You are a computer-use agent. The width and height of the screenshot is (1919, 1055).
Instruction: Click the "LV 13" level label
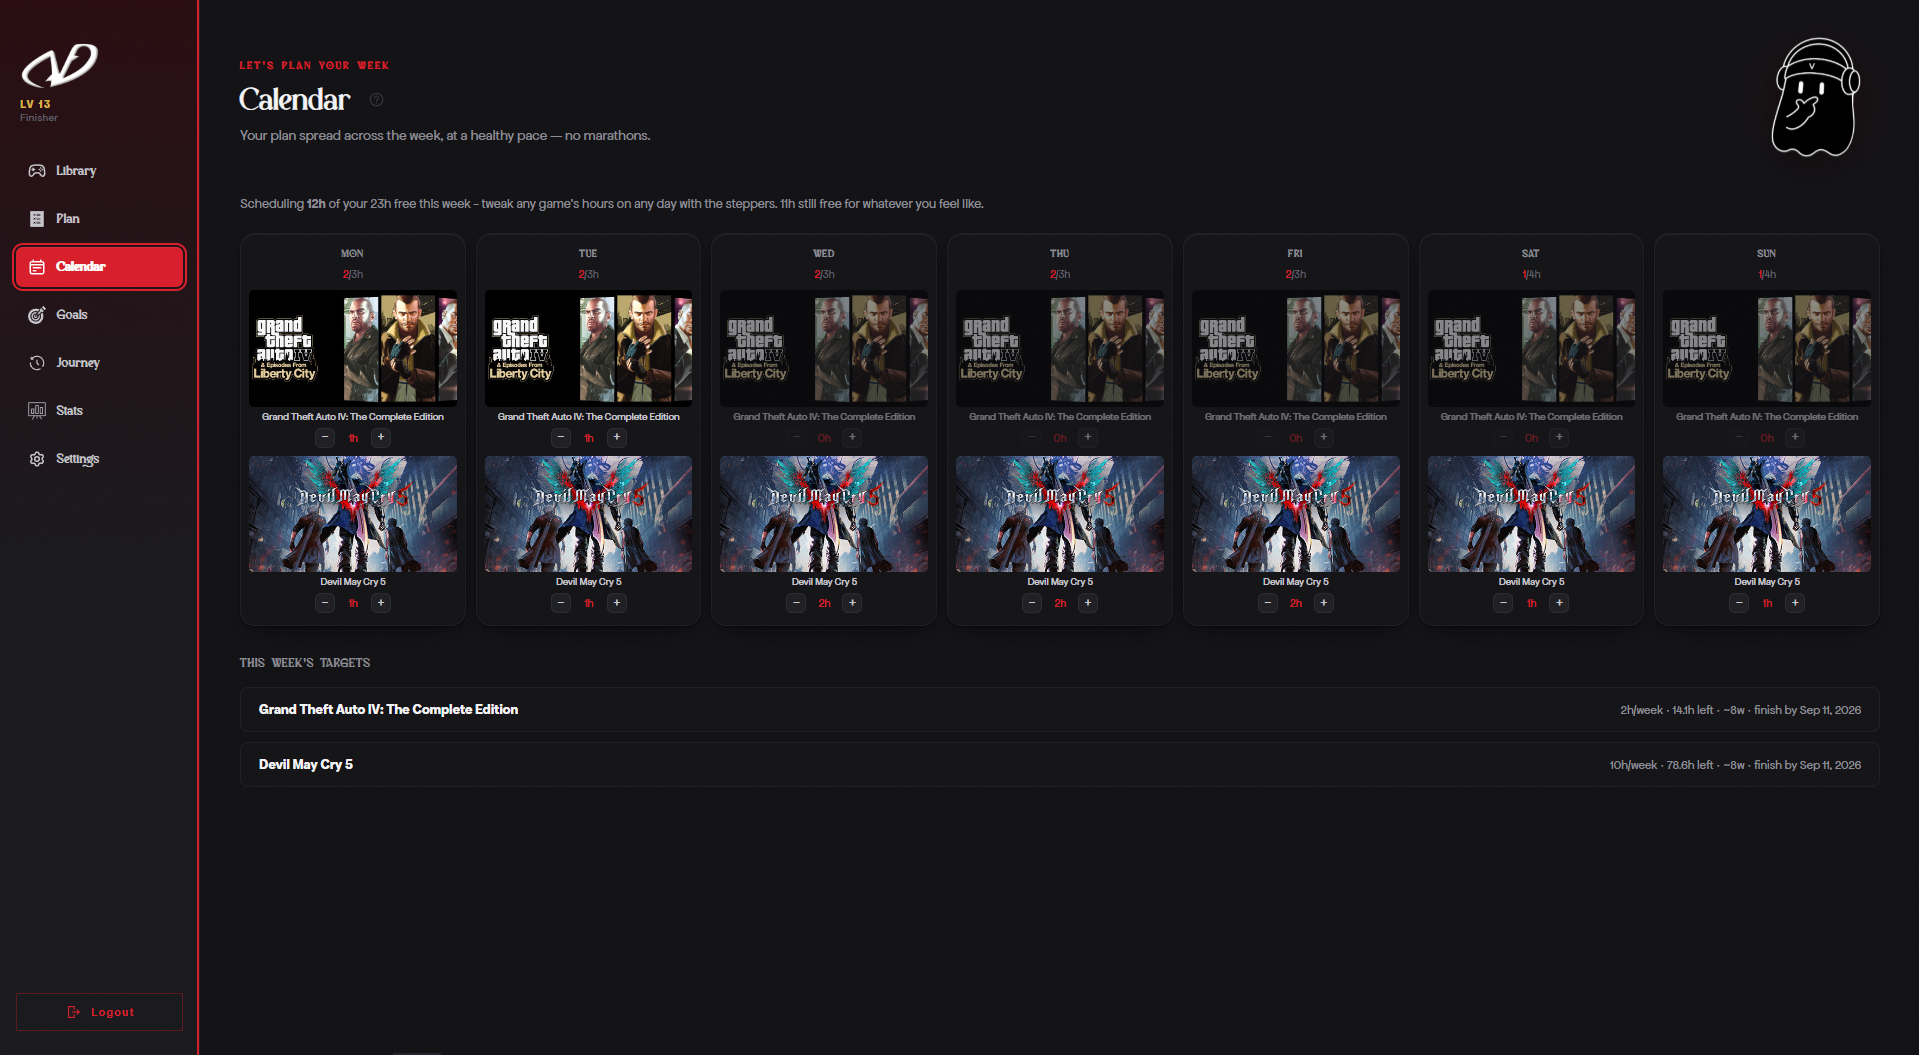pyautogui.click(x=35, y=104)
